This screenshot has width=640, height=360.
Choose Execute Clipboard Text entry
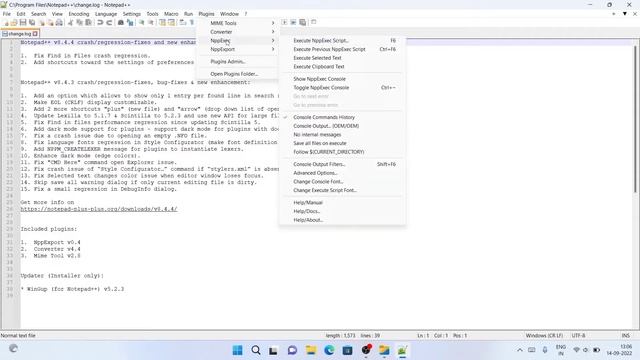point(342,67)
